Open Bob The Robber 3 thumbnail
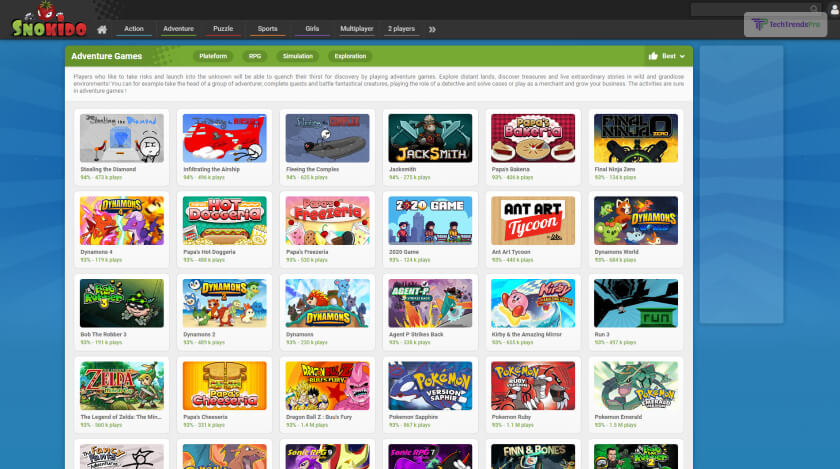The image size is (840, 469). [x=122, y=303]
